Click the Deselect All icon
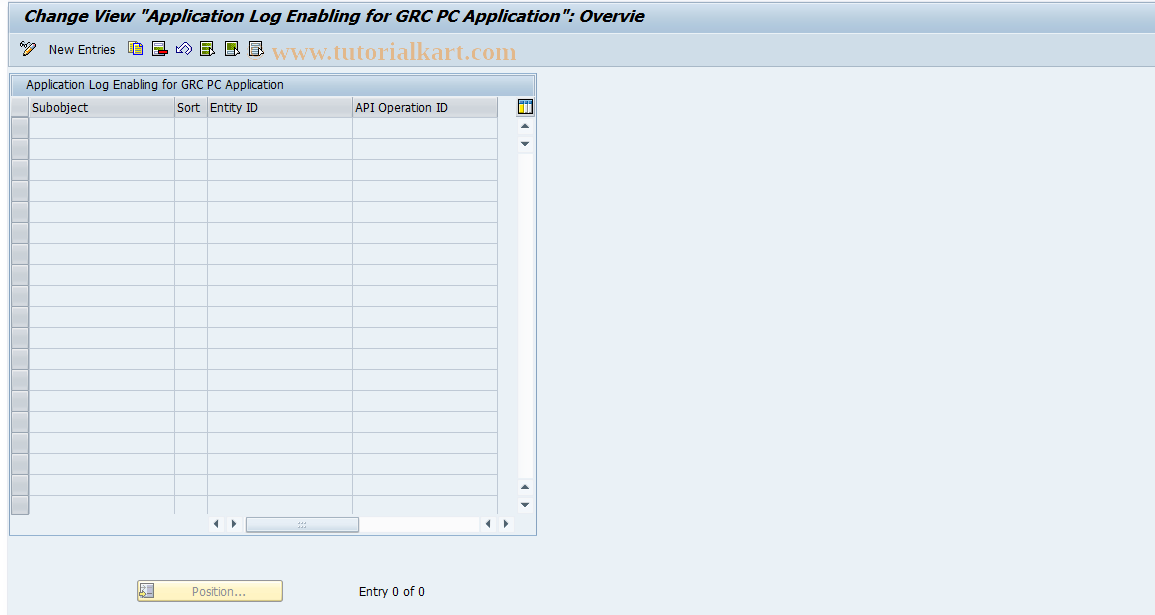Screen dimensions: 1155x615 point(256,49)
